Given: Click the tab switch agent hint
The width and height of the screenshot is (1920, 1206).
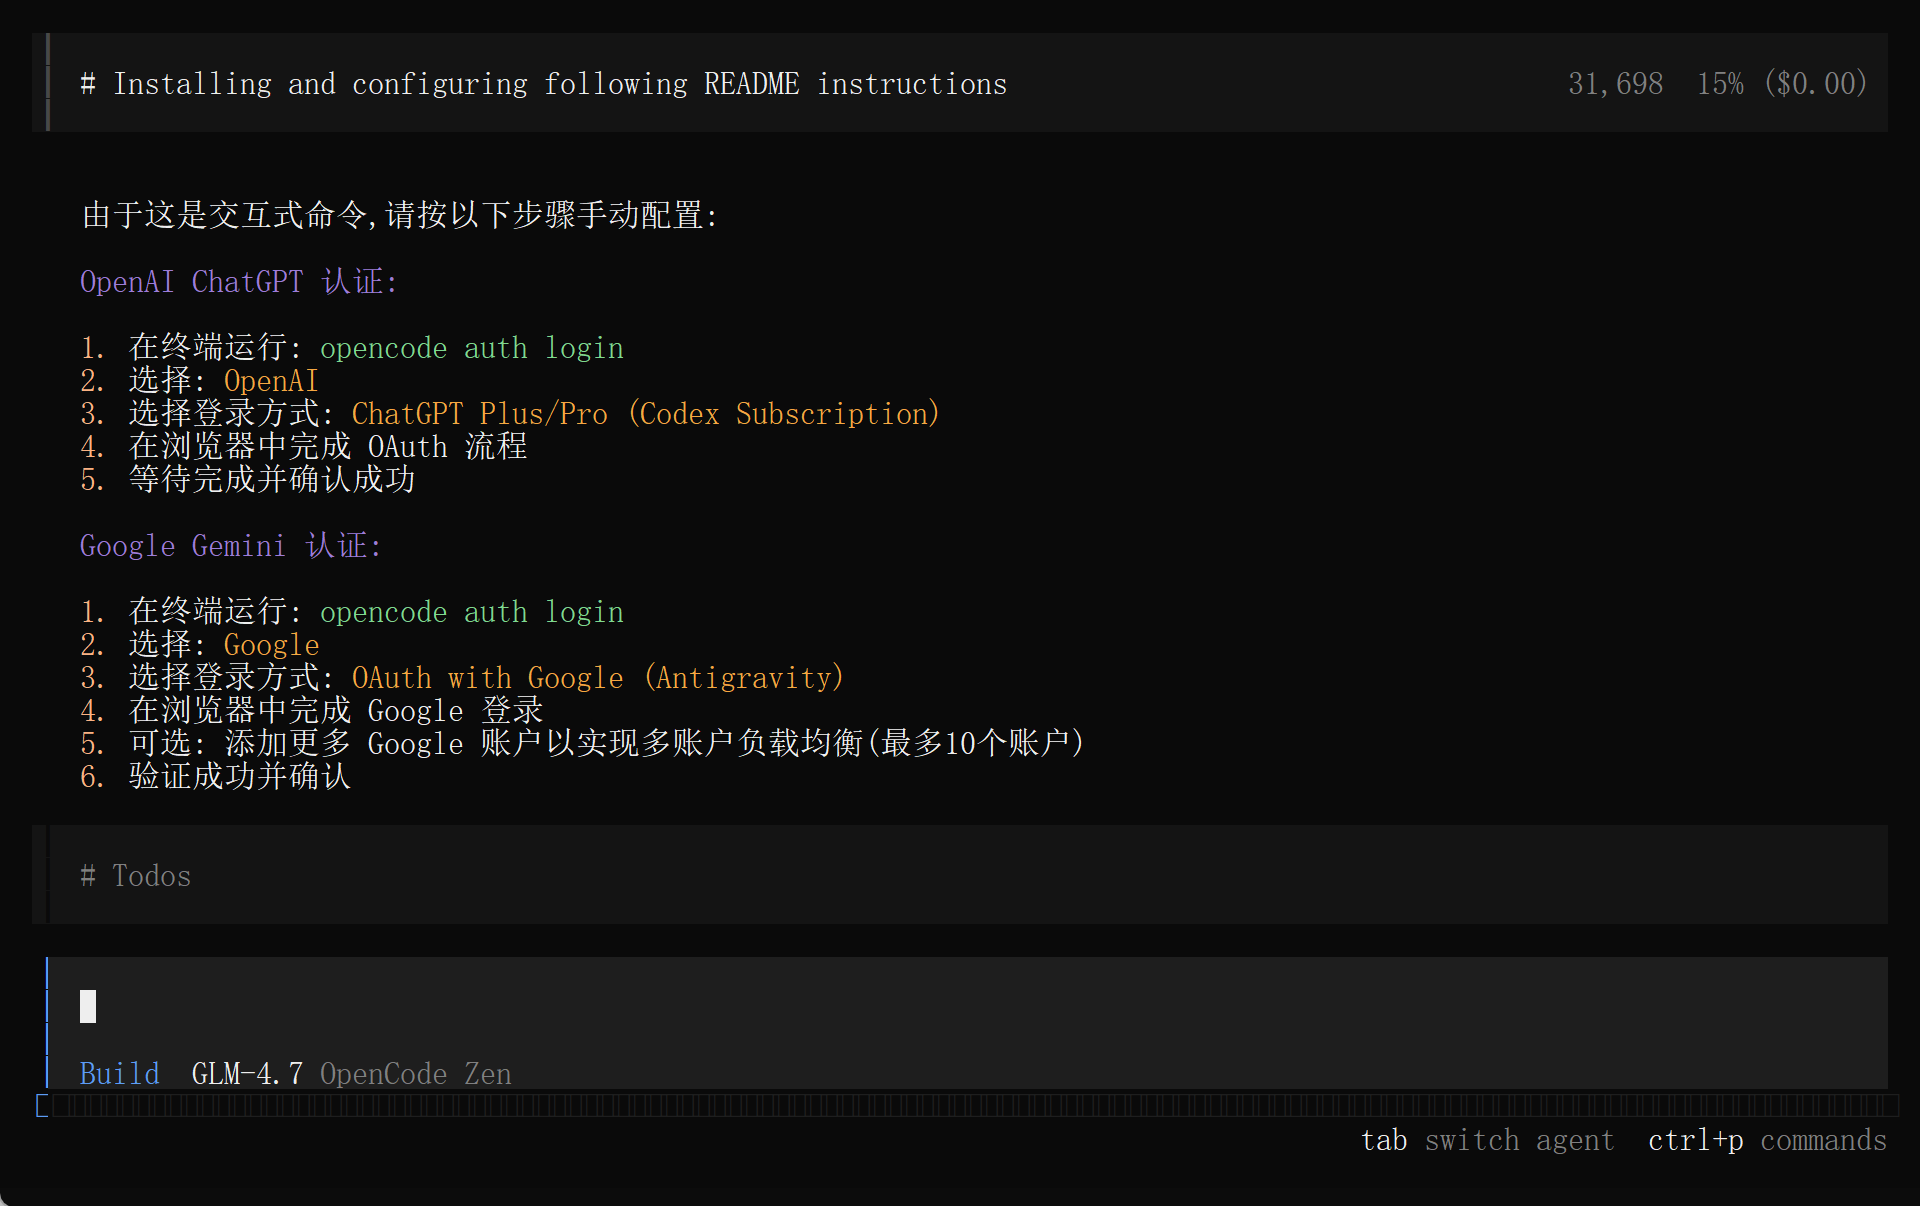Looking at the screenshot, I should (1487, 1141).
